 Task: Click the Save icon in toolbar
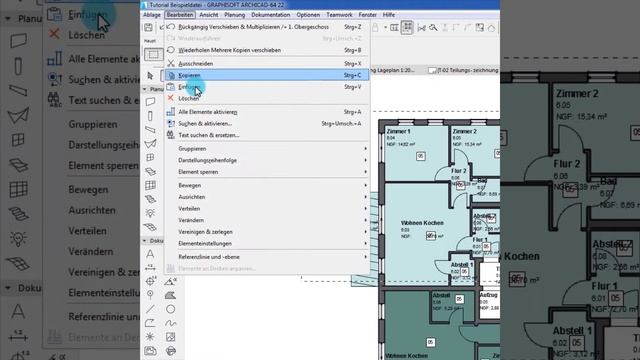click(149, 27)
